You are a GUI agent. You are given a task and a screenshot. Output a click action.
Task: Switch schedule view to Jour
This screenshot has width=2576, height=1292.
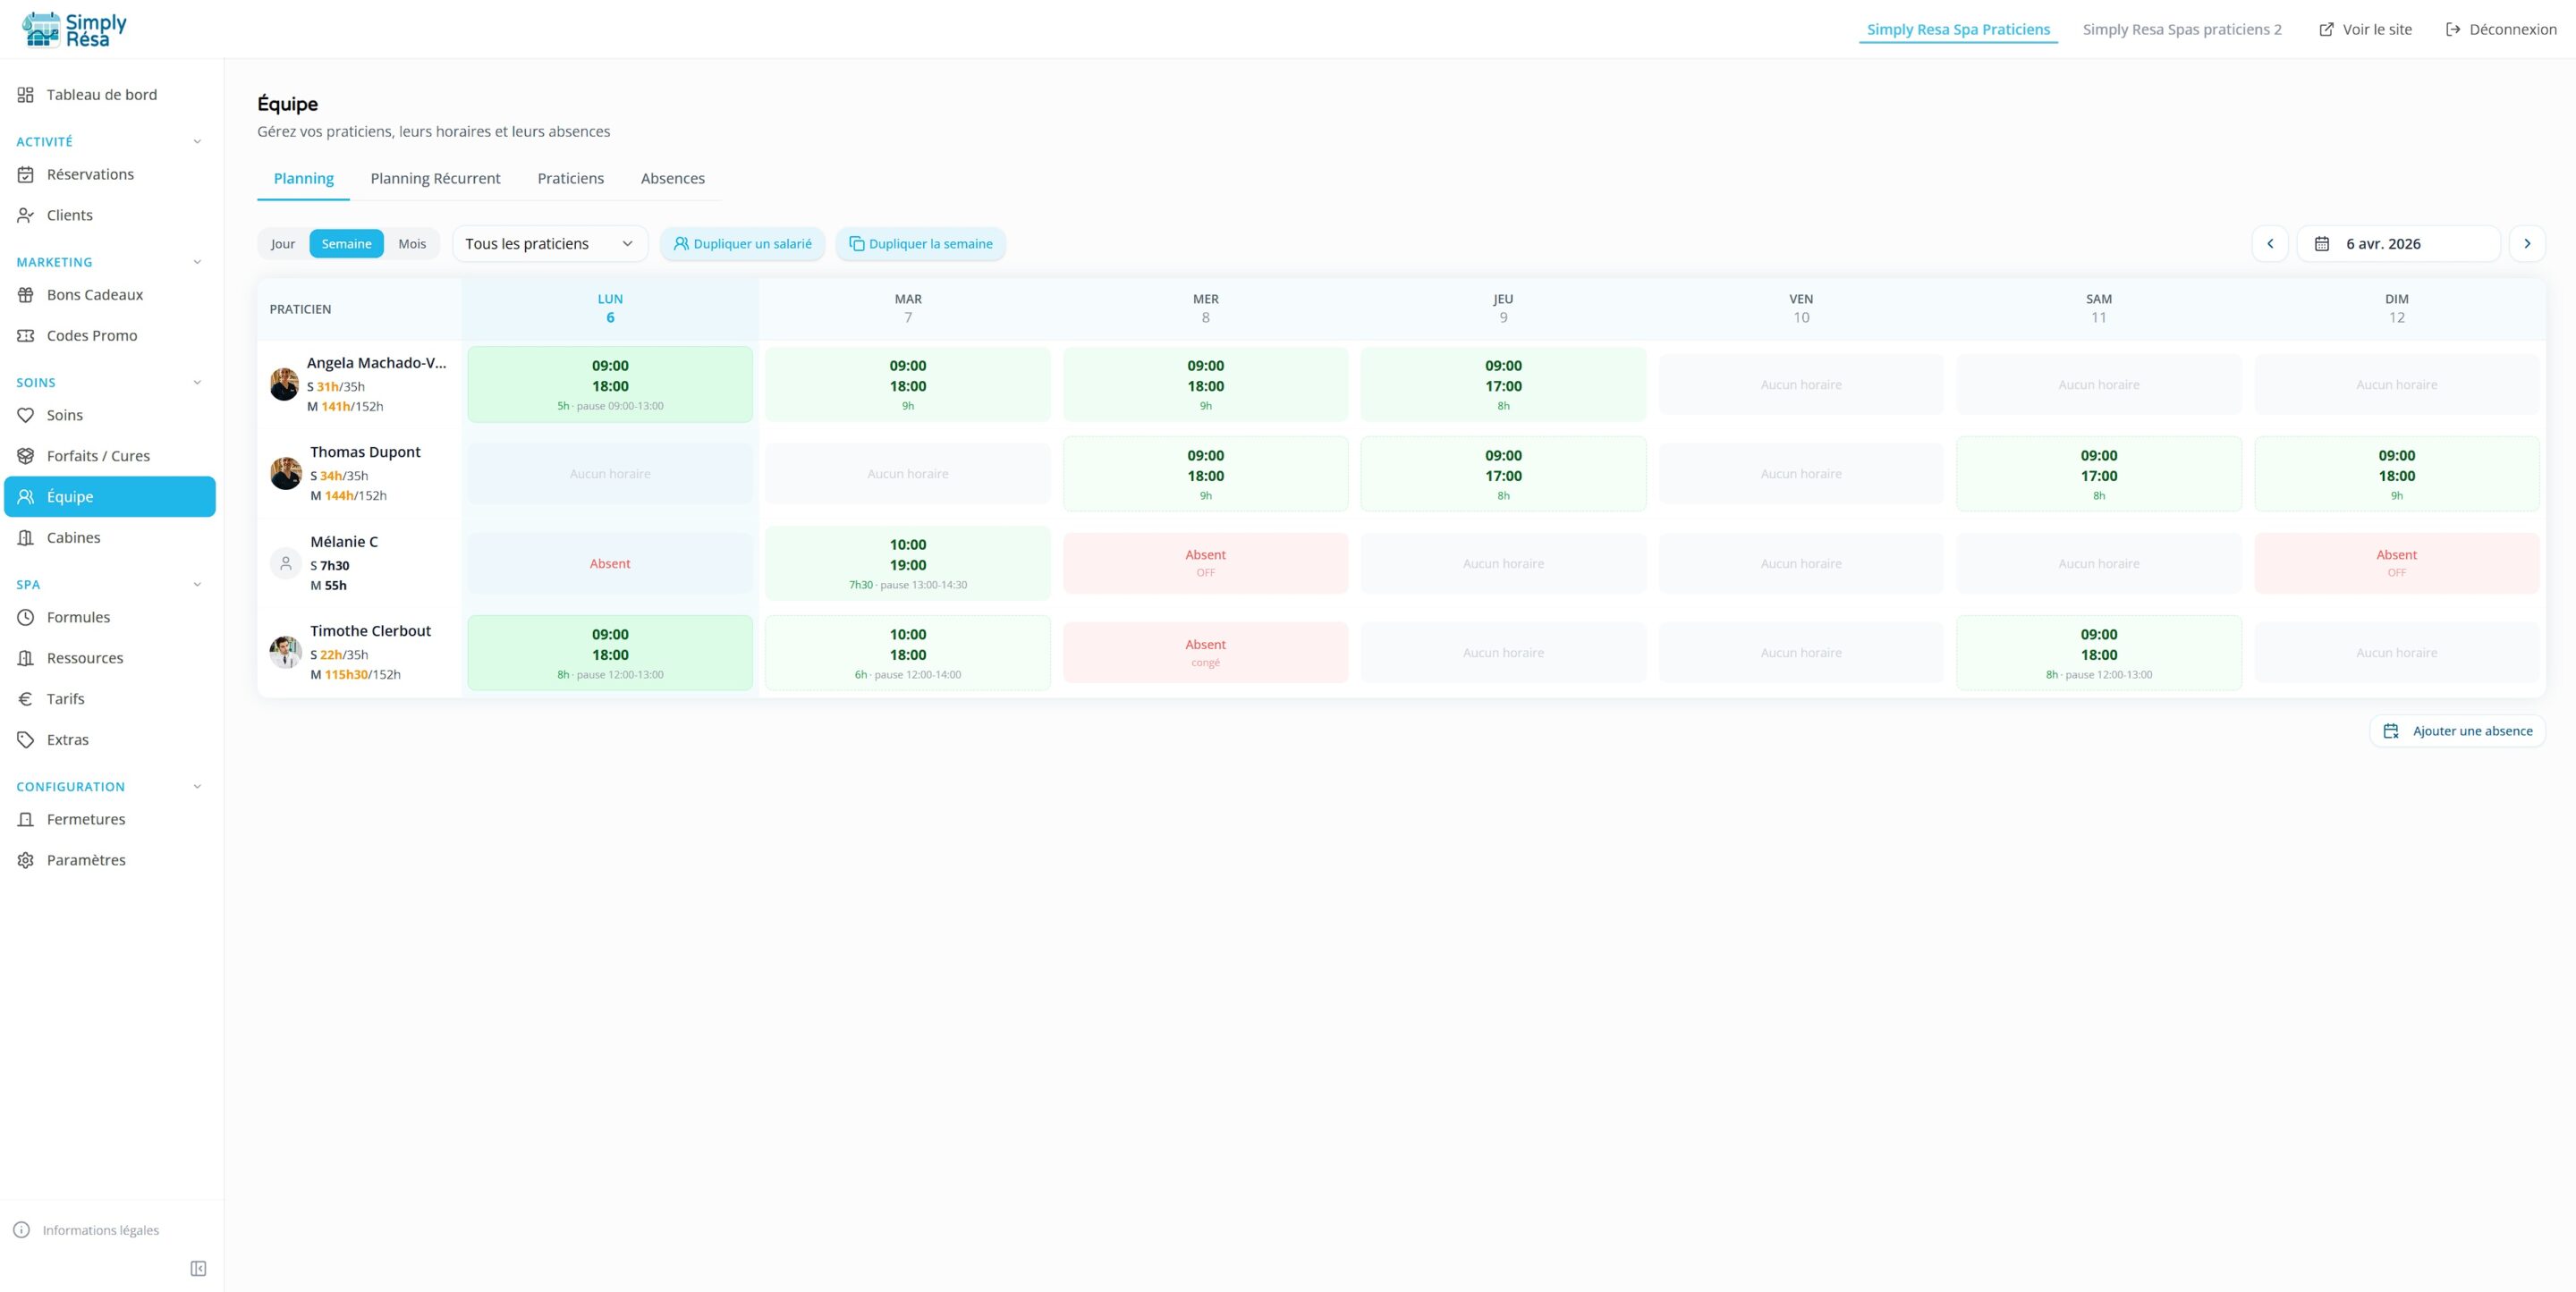coord(283,243)
